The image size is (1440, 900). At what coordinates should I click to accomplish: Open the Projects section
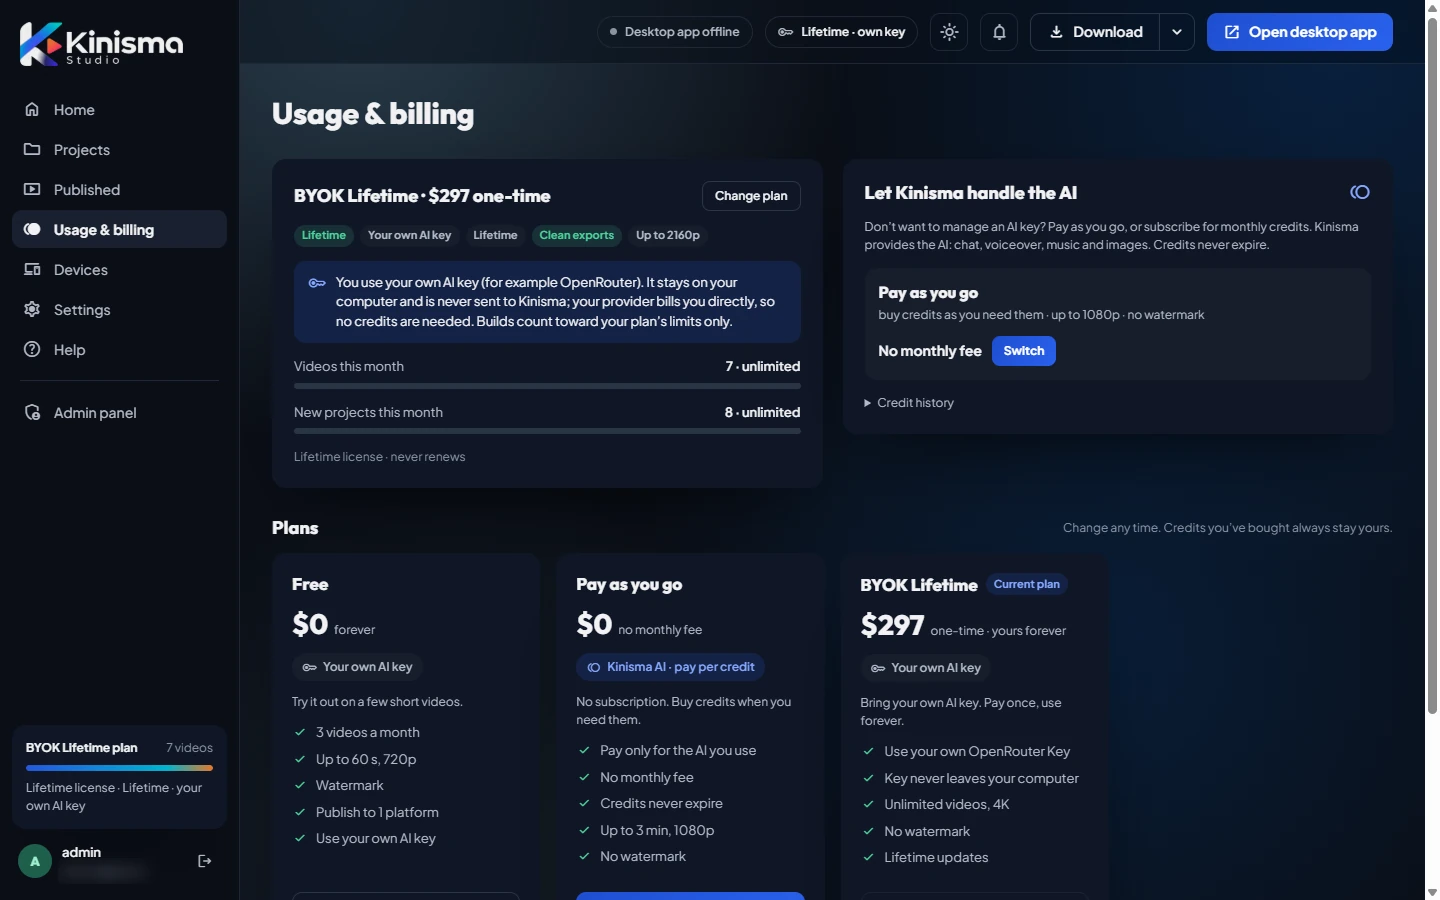click(119, 150)
